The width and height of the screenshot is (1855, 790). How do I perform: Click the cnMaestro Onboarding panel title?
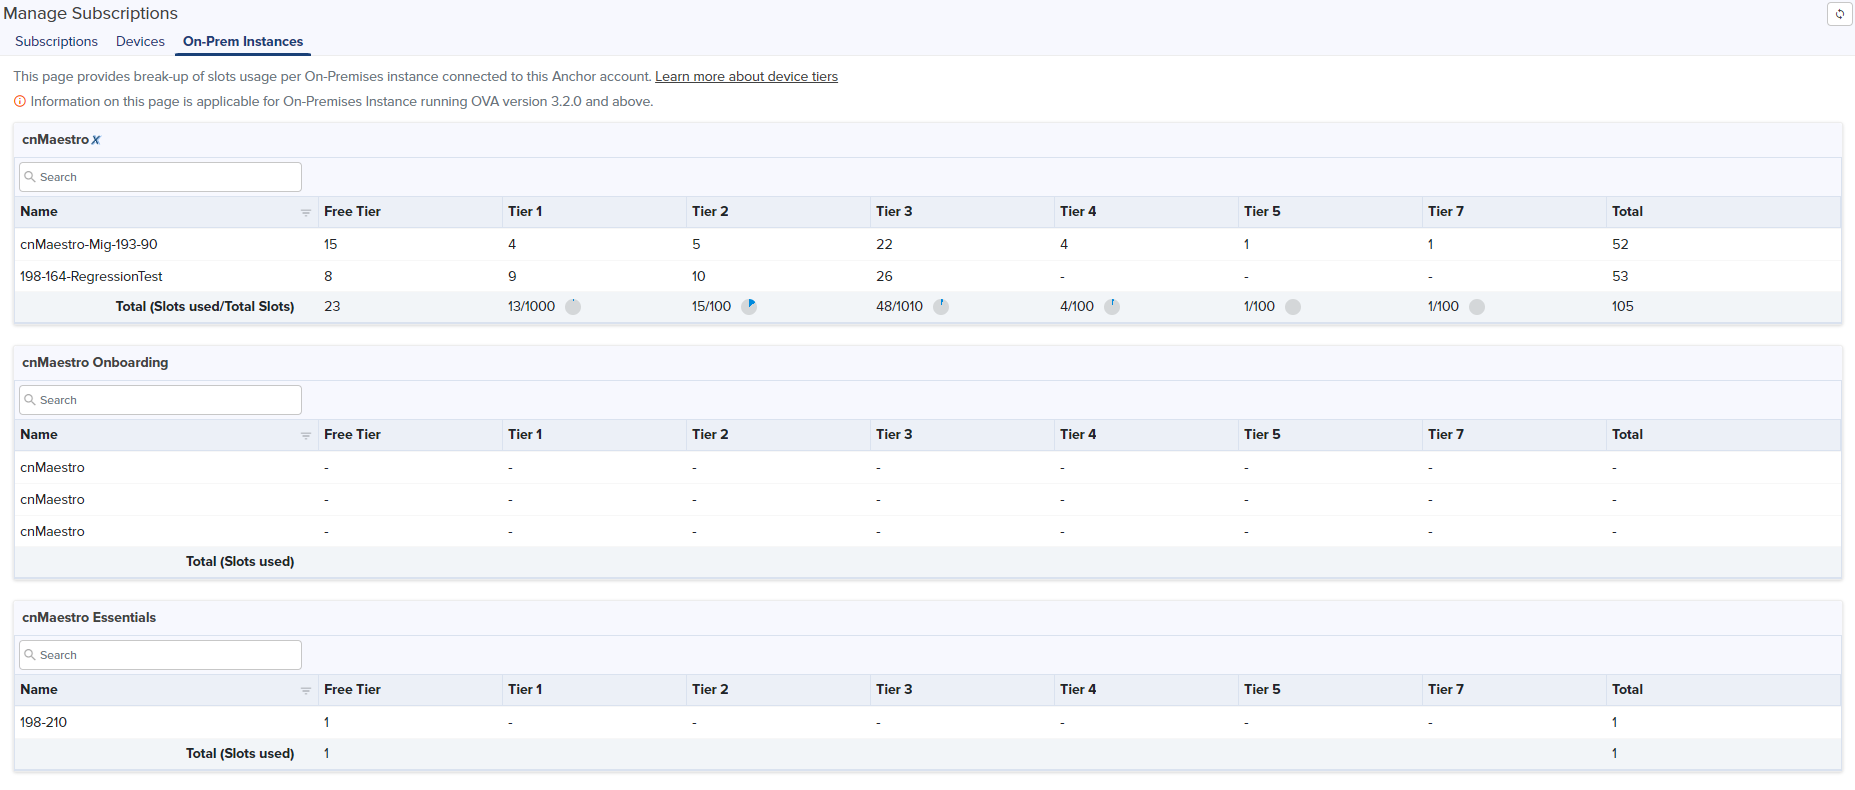coord(95,362)
